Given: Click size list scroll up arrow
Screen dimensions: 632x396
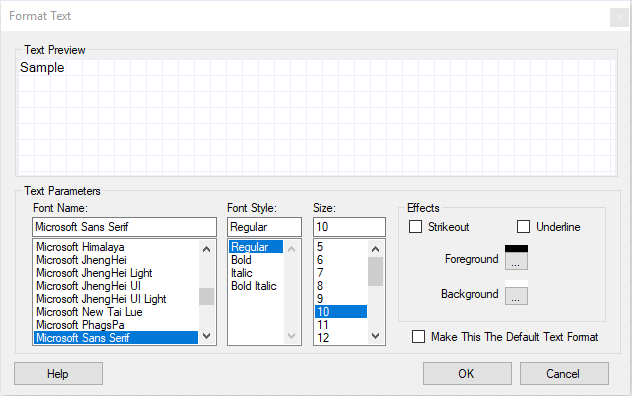Looking at the screenshot, I should tap(375, 249).
